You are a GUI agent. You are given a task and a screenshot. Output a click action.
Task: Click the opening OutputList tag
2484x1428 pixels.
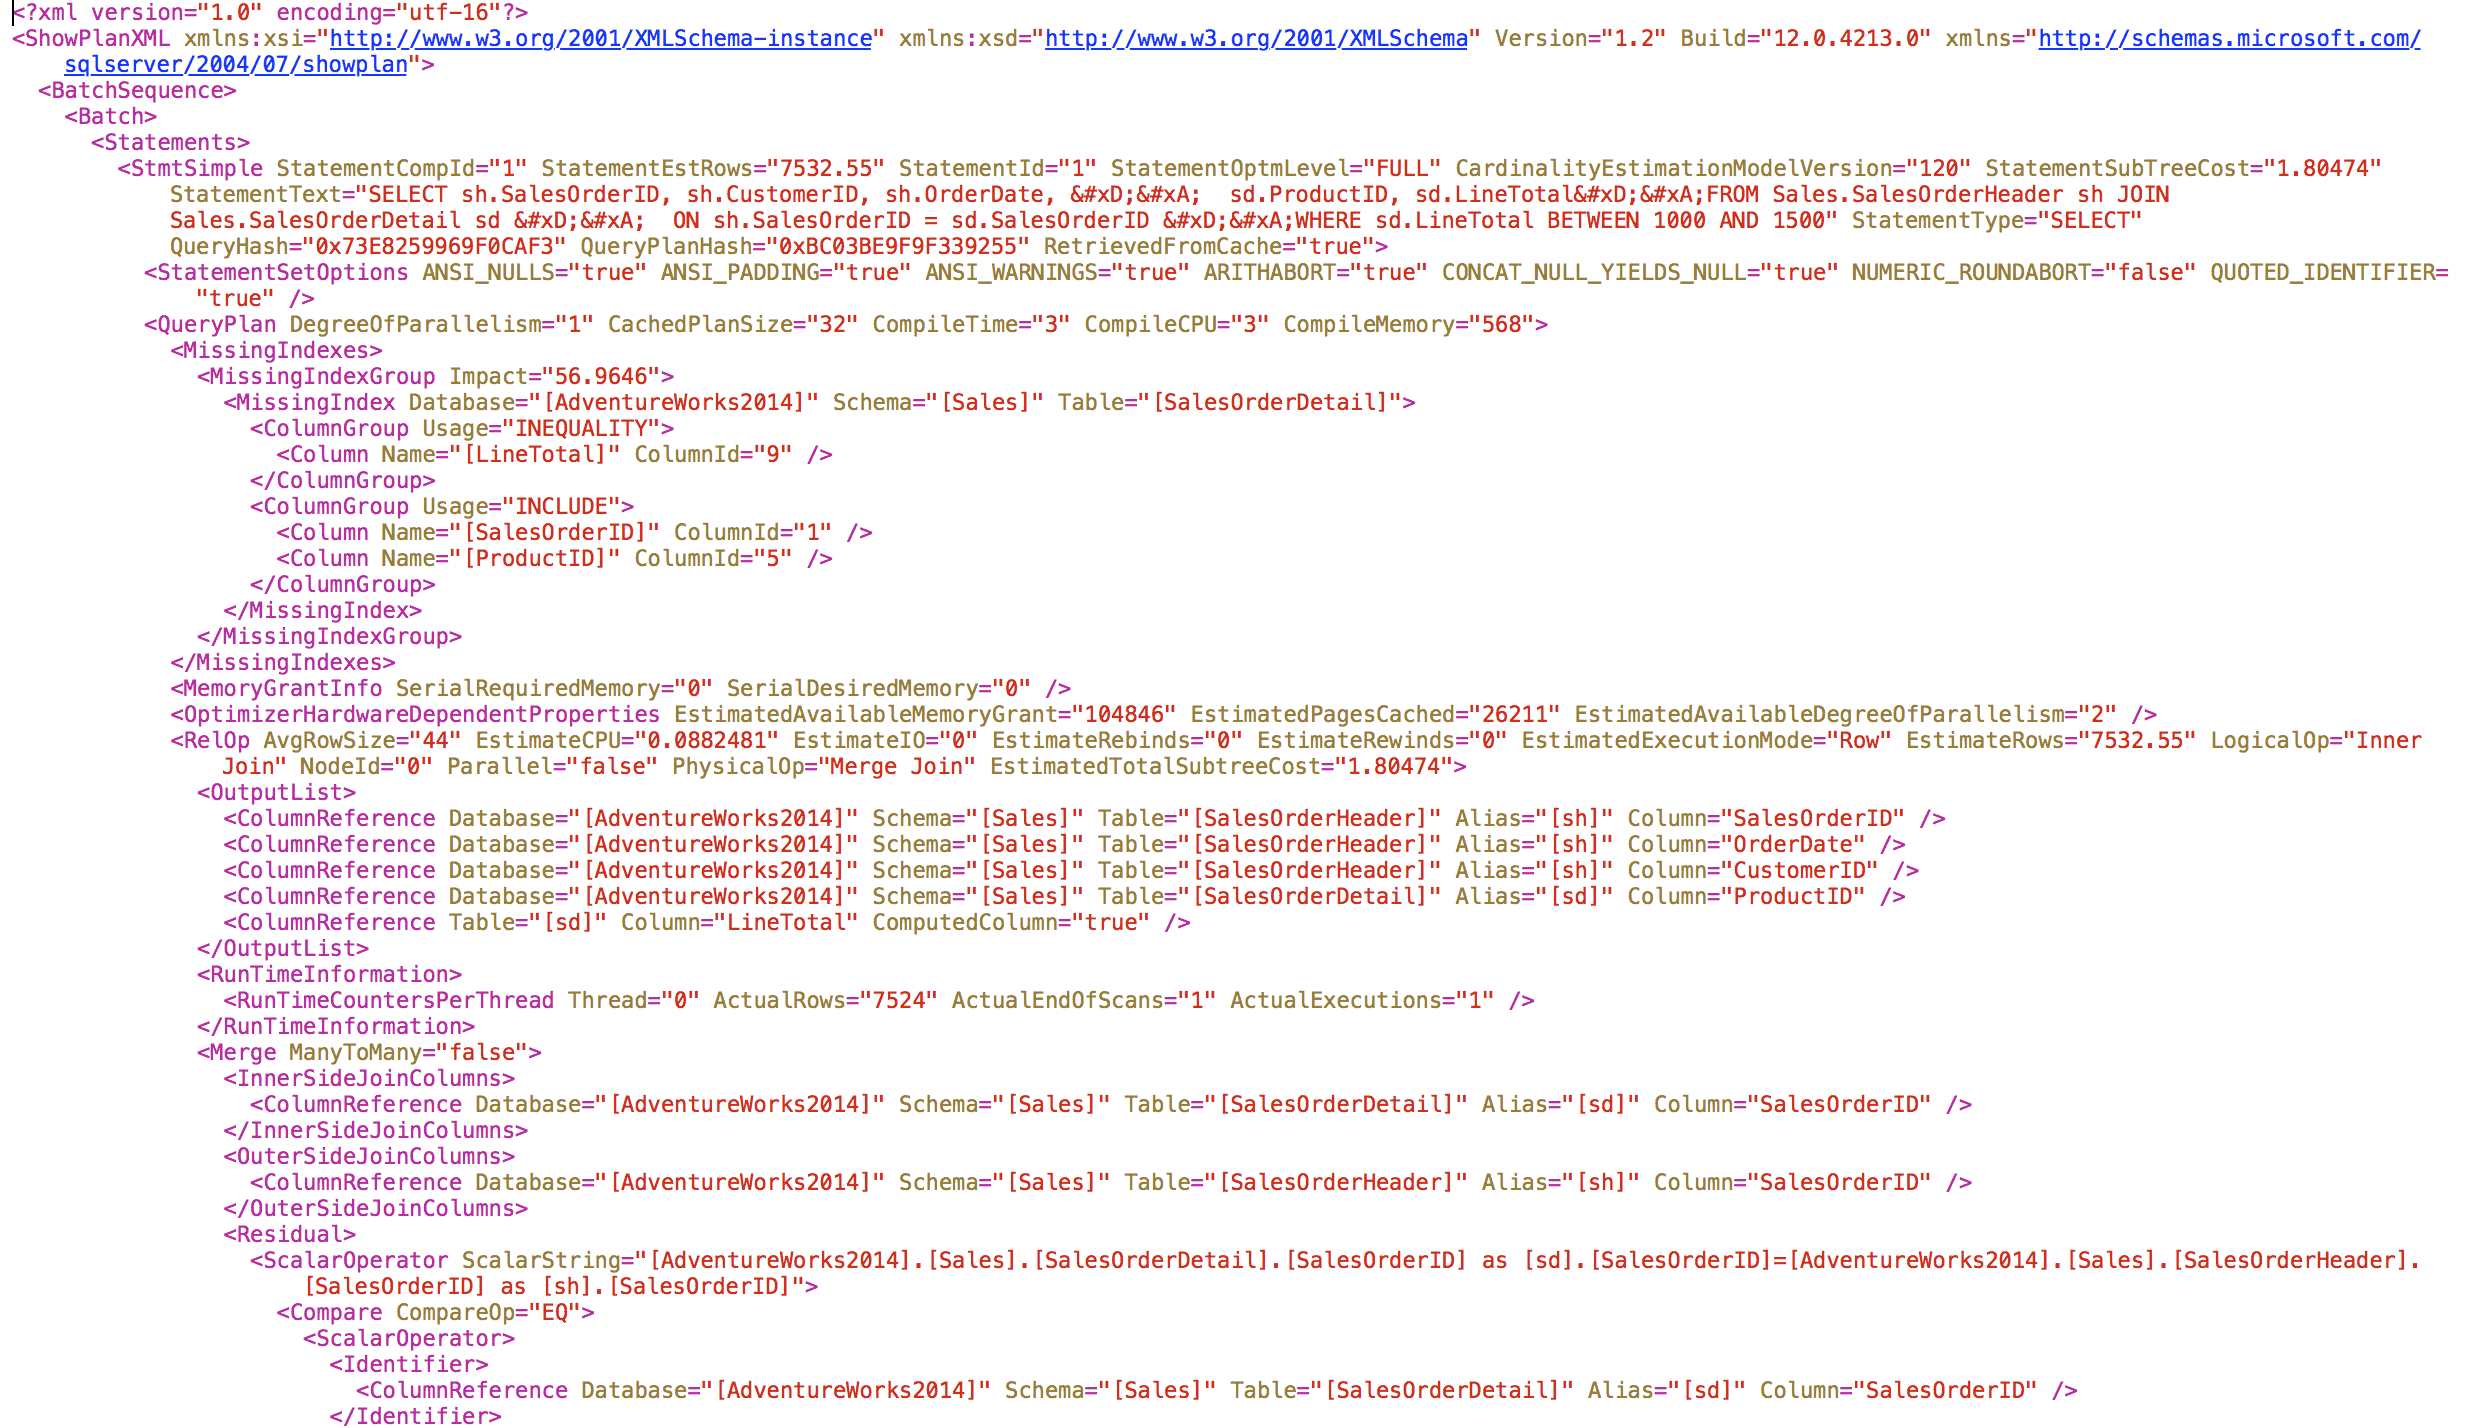pyautogui.click(x=276, y=792)
